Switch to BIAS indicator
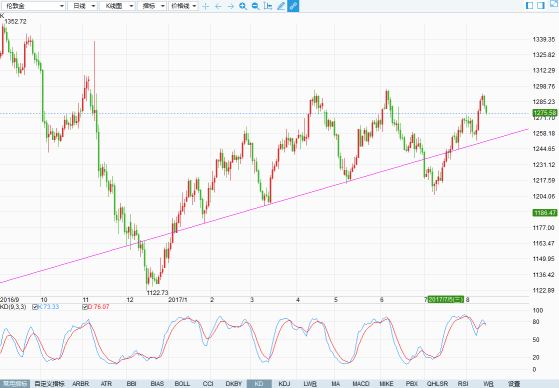Viewport: 559px width, 388px height. (x=157, y=384)
